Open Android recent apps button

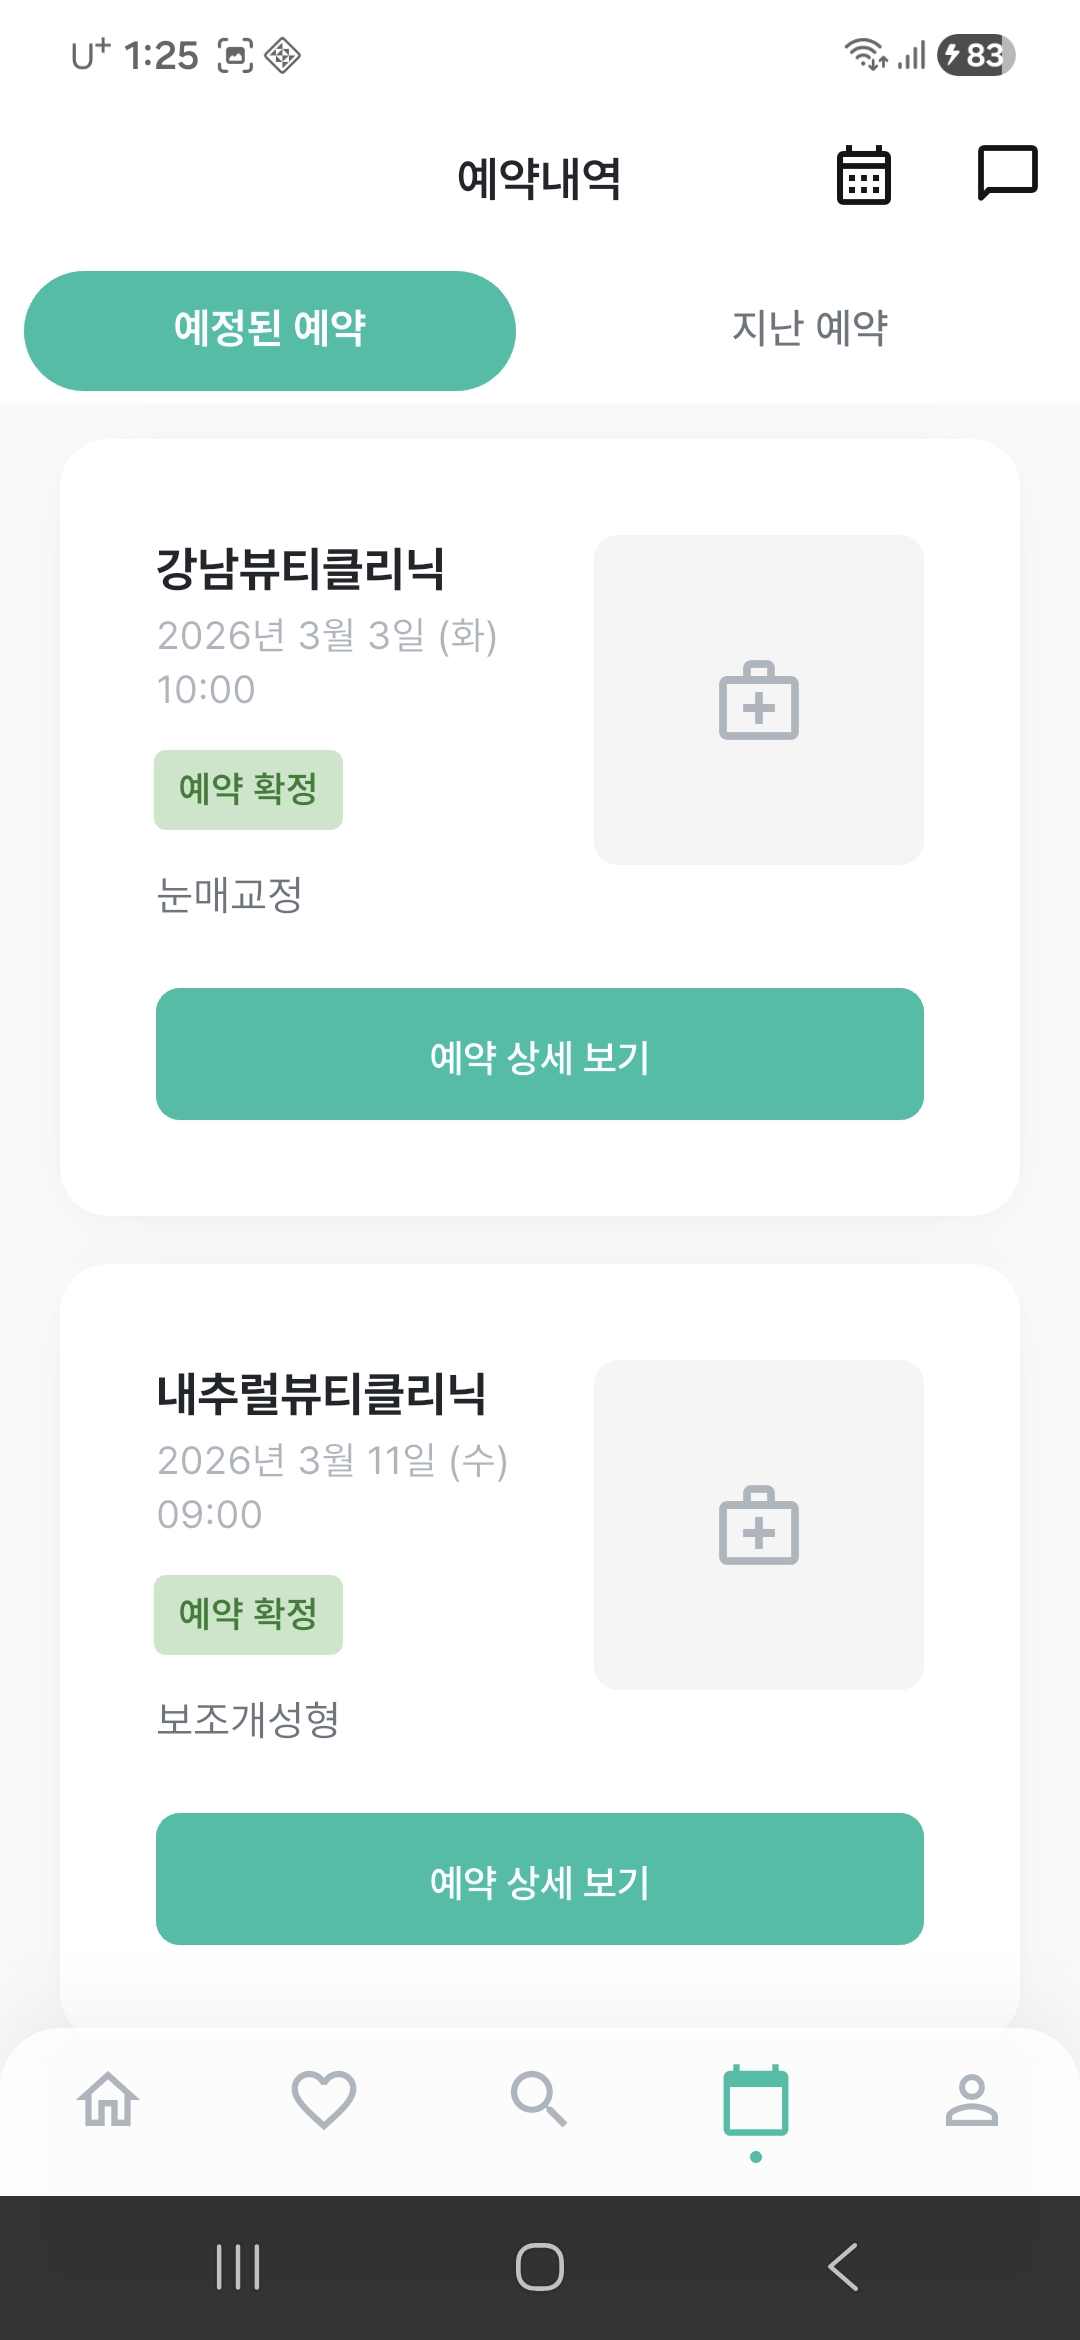238,2266
